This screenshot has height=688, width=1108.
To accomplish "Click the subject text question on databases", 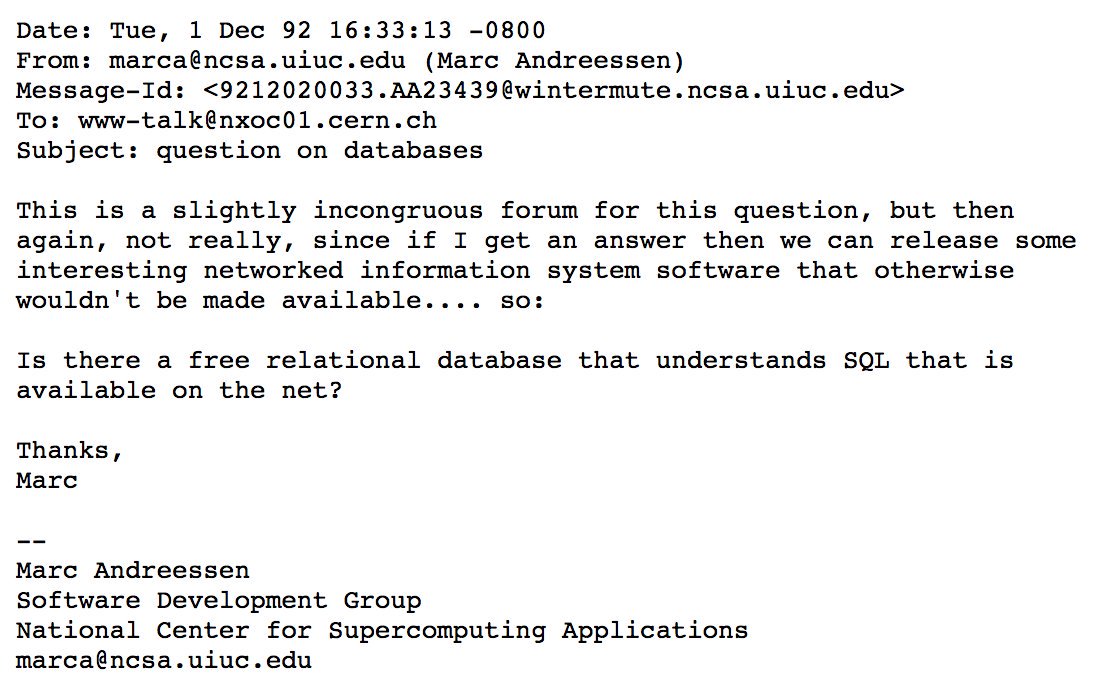I will click(x=319, y=151).
